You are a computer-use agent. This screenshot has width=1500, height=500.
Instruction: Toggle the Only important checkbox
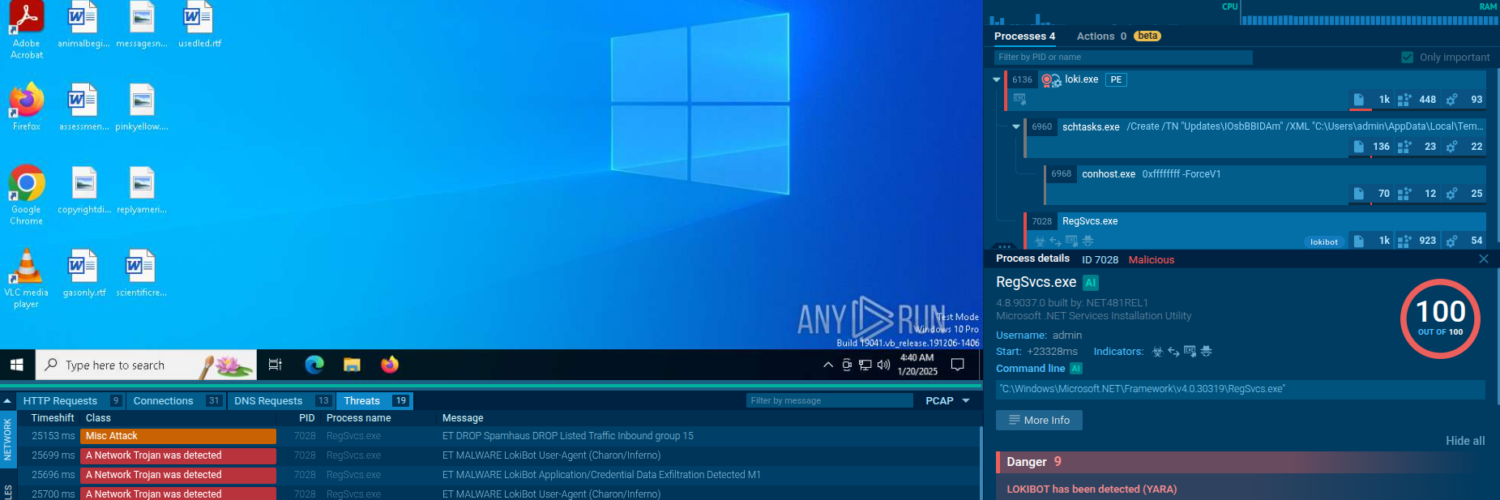pos(1407,58)
